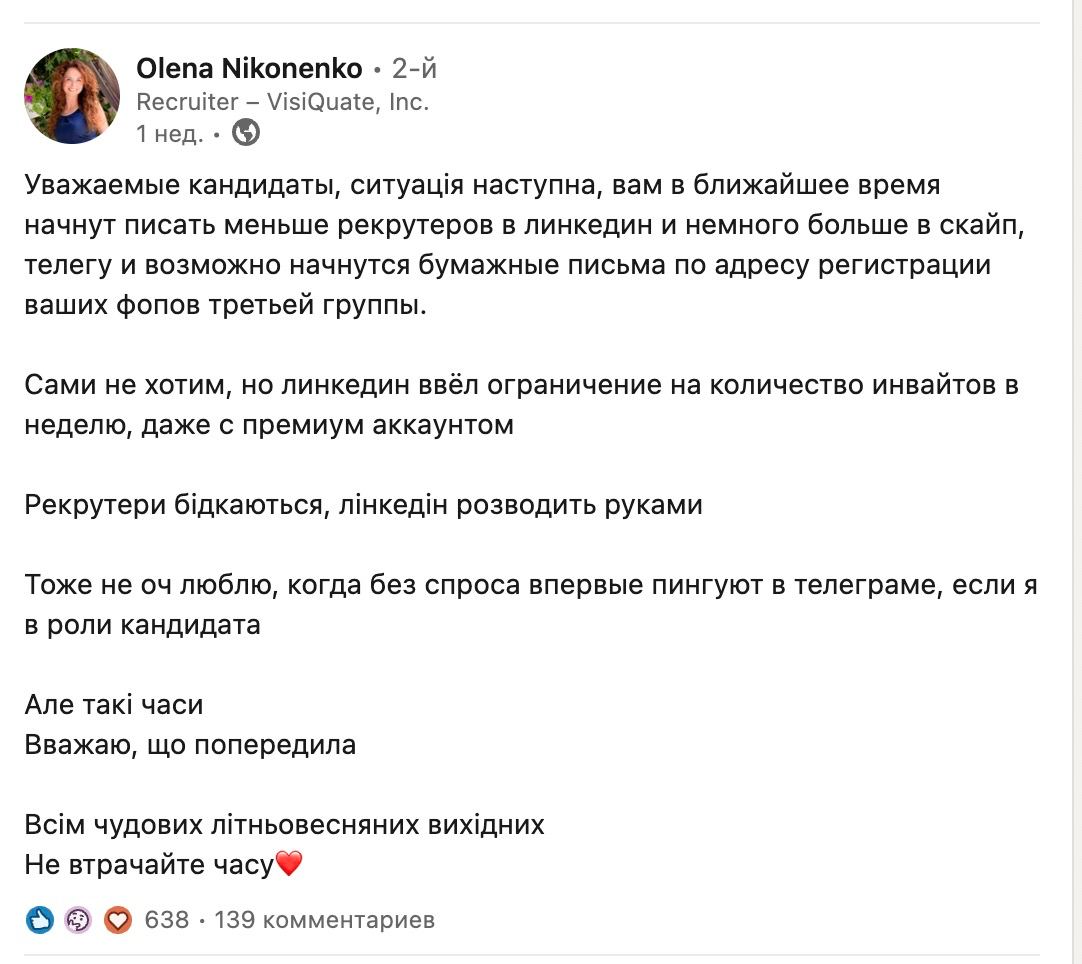Click the line "Вважаю, що попередила"

click(x=190, y=745)
